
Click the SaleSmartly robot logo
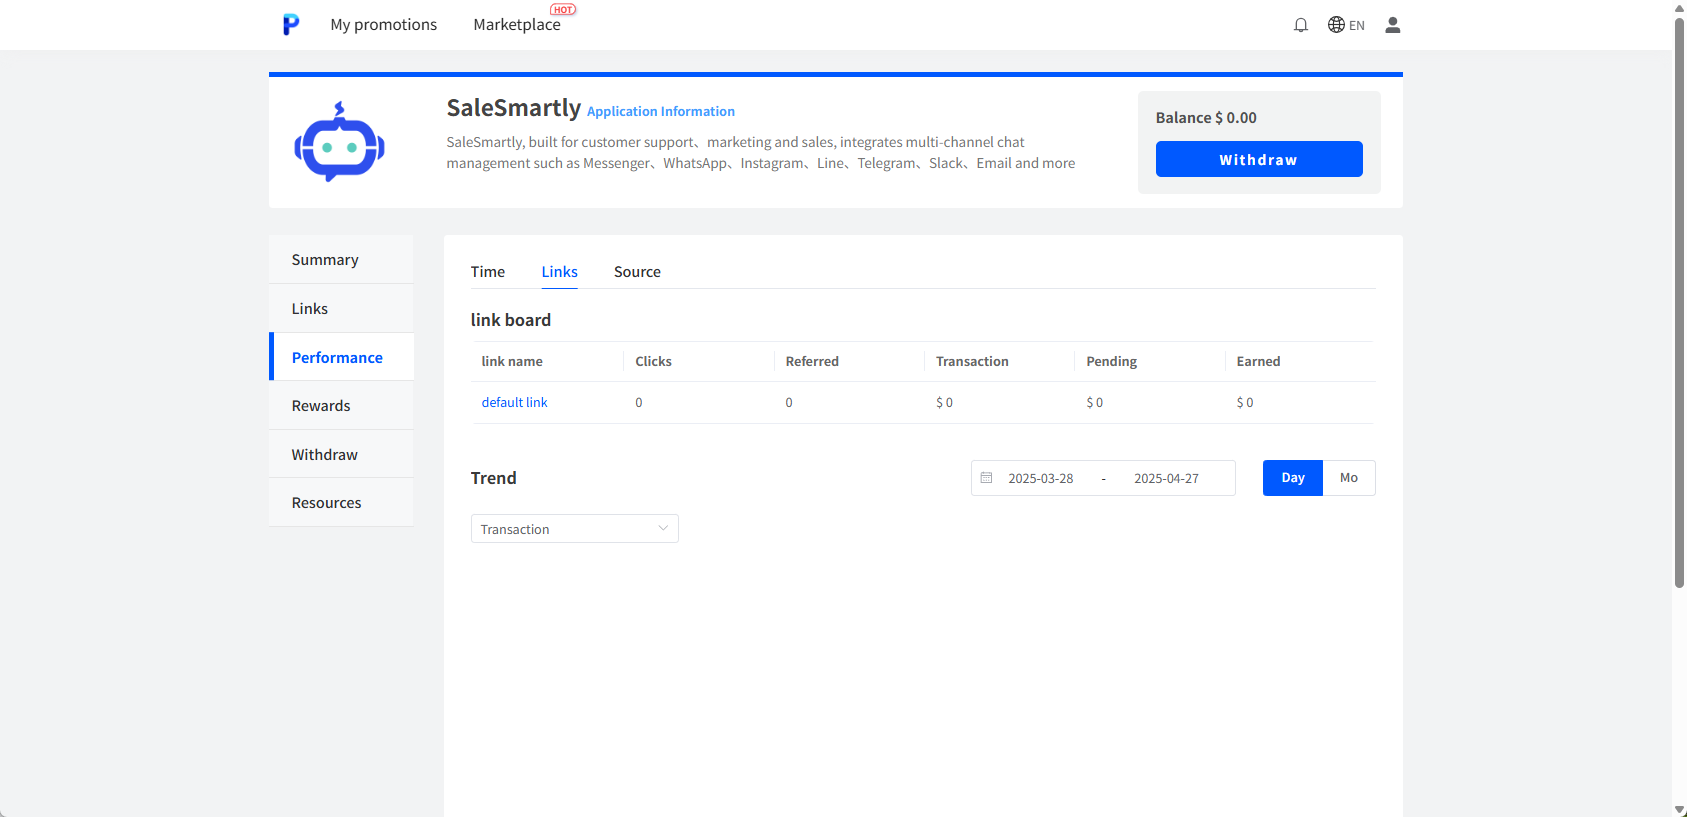click(340, 143)
